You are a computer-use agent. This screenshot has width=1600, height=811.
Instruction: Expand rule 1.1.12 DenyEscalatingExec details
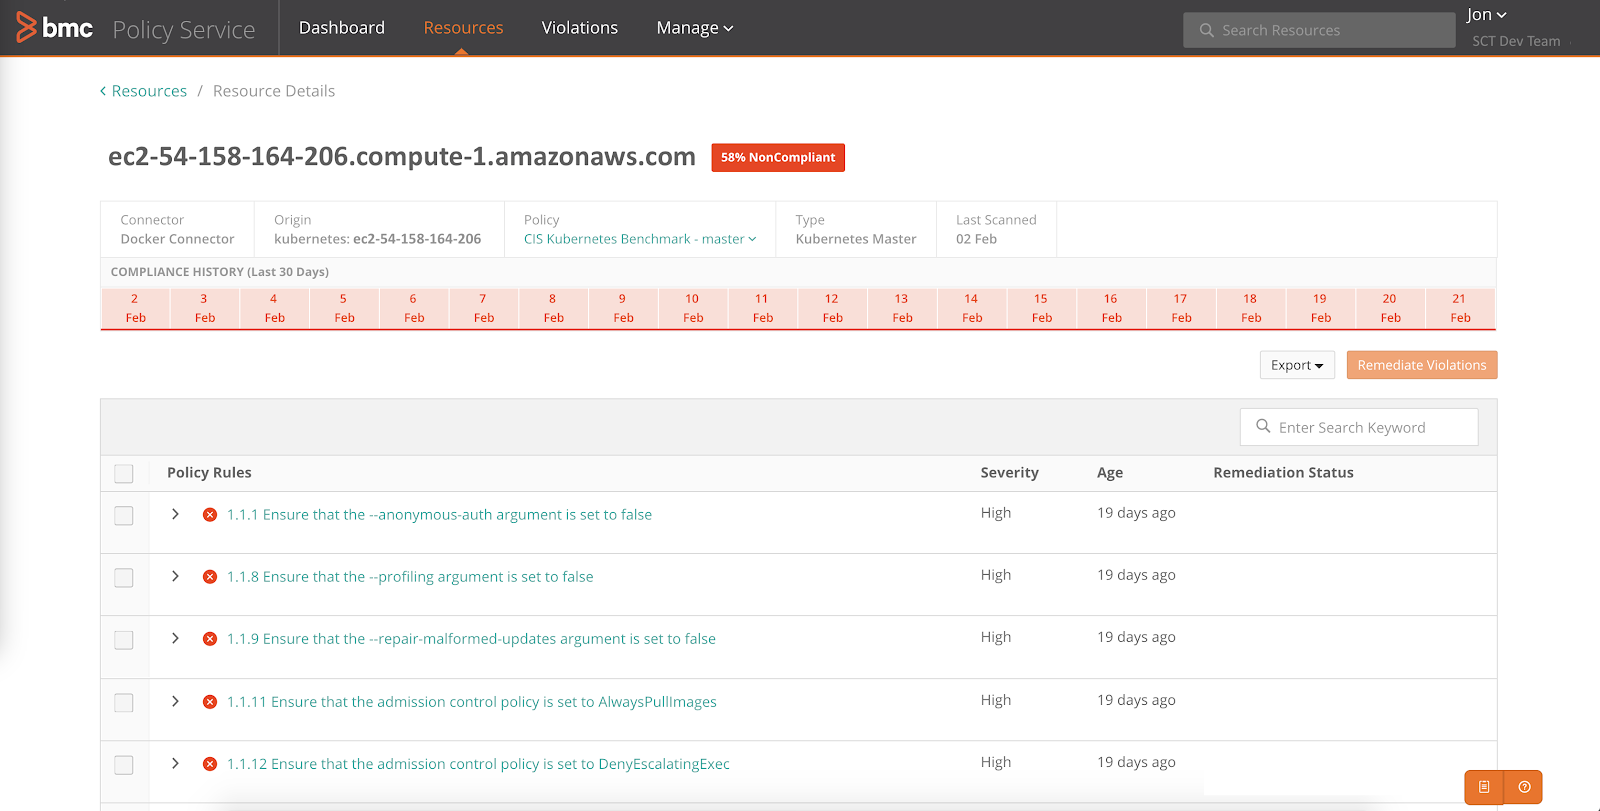point(175,763)
